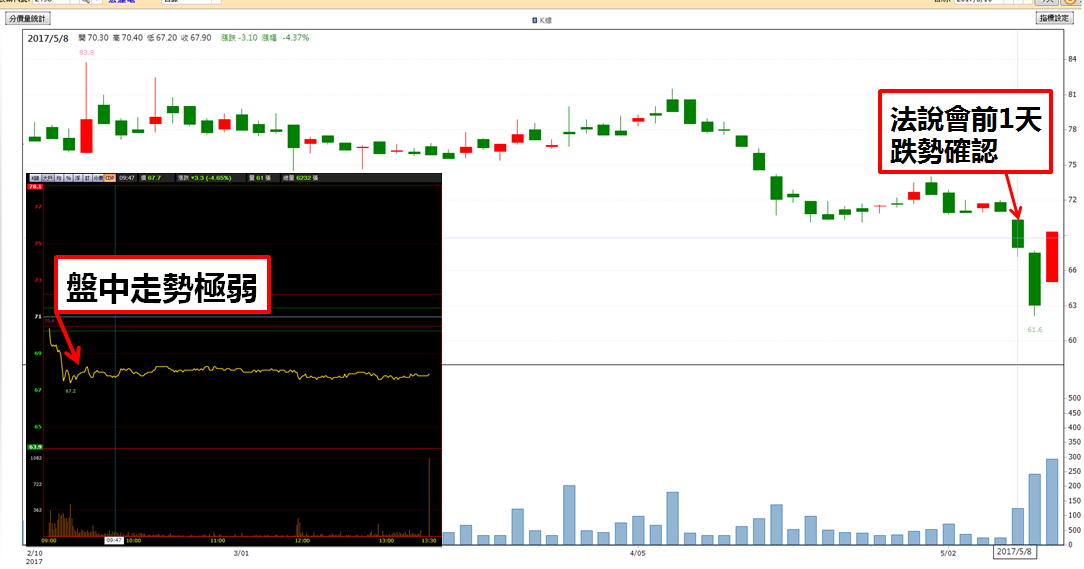The image size is (1084, 569).
Task: Select the 分價 tab in intraday toolbar
Action: 98,178
